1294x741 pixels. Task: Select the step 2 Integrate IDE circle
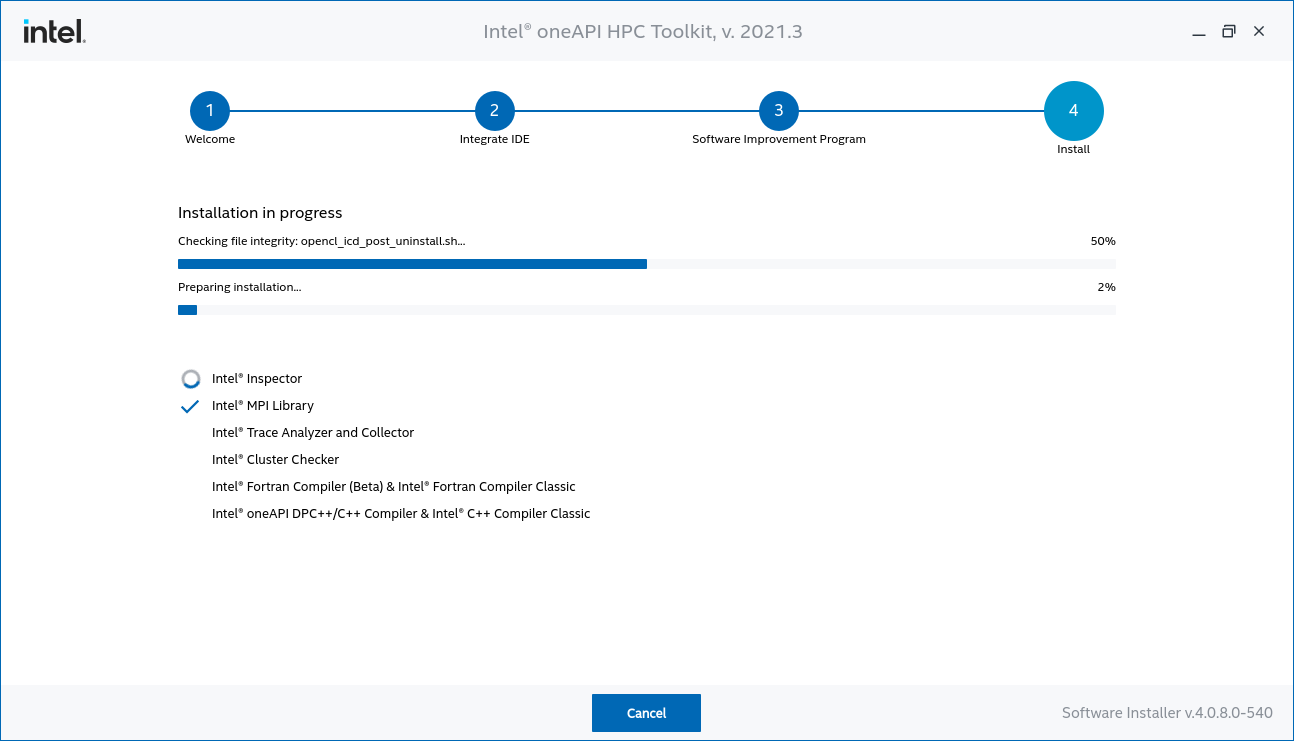494,111
